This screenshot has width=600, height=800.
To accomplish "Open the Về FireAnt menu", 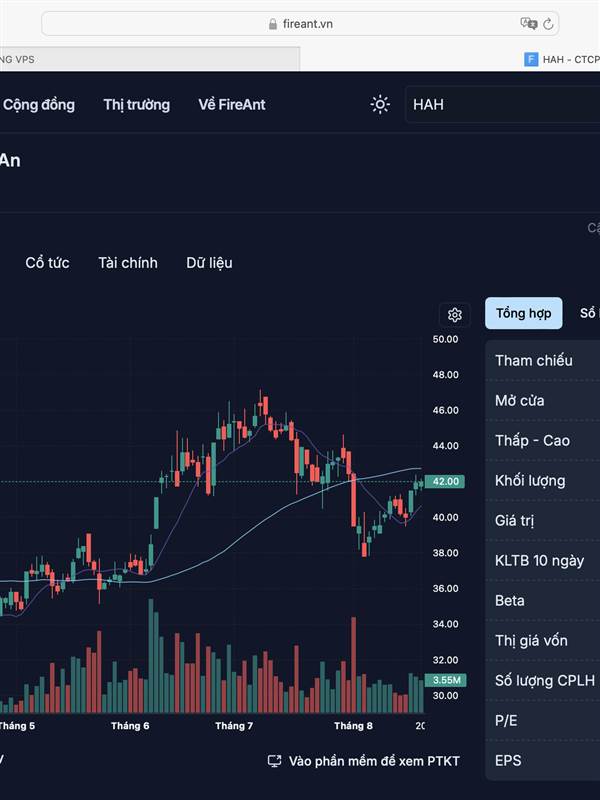I will (232, 105).
